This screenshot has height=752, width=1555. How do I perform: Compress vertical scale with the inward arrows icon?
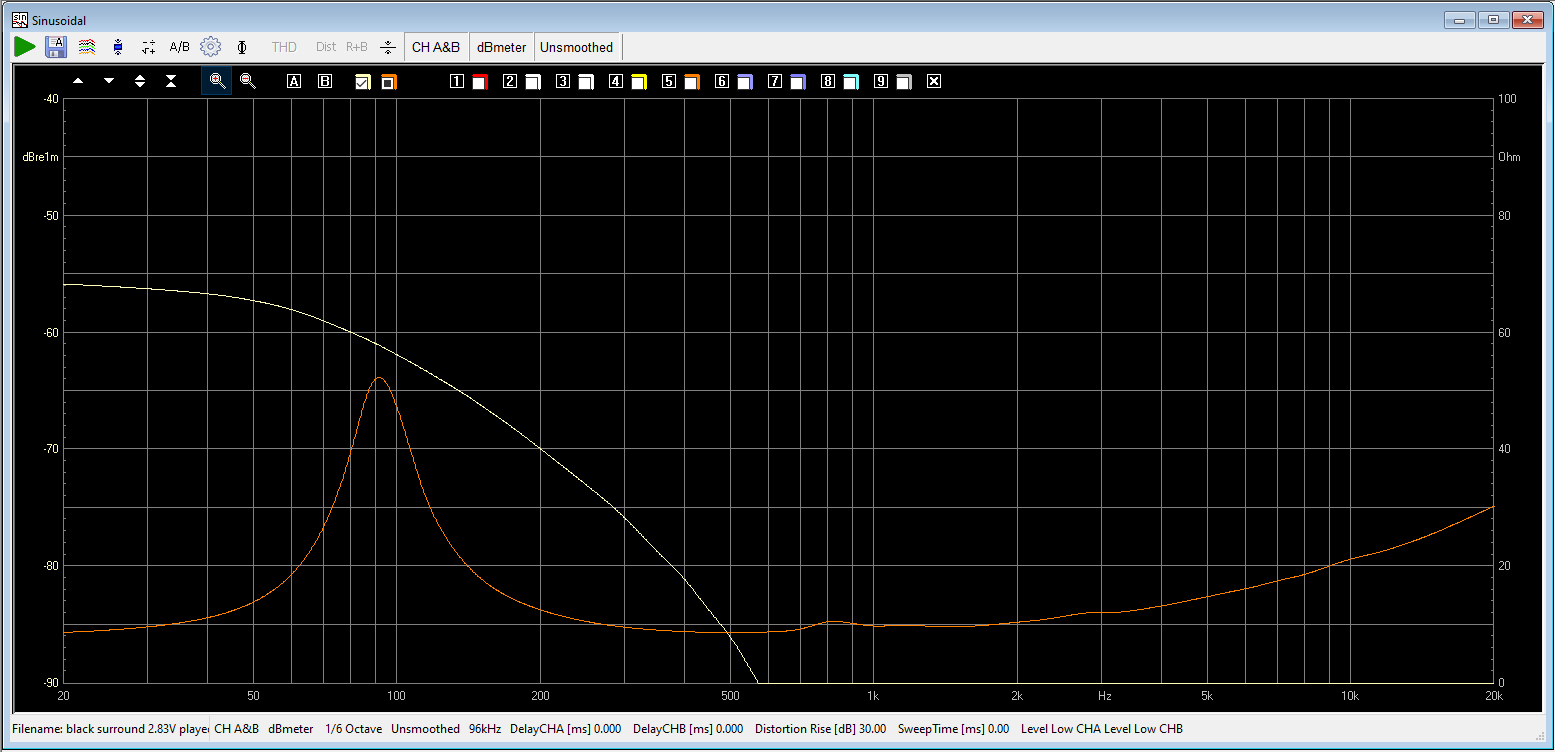171,81
